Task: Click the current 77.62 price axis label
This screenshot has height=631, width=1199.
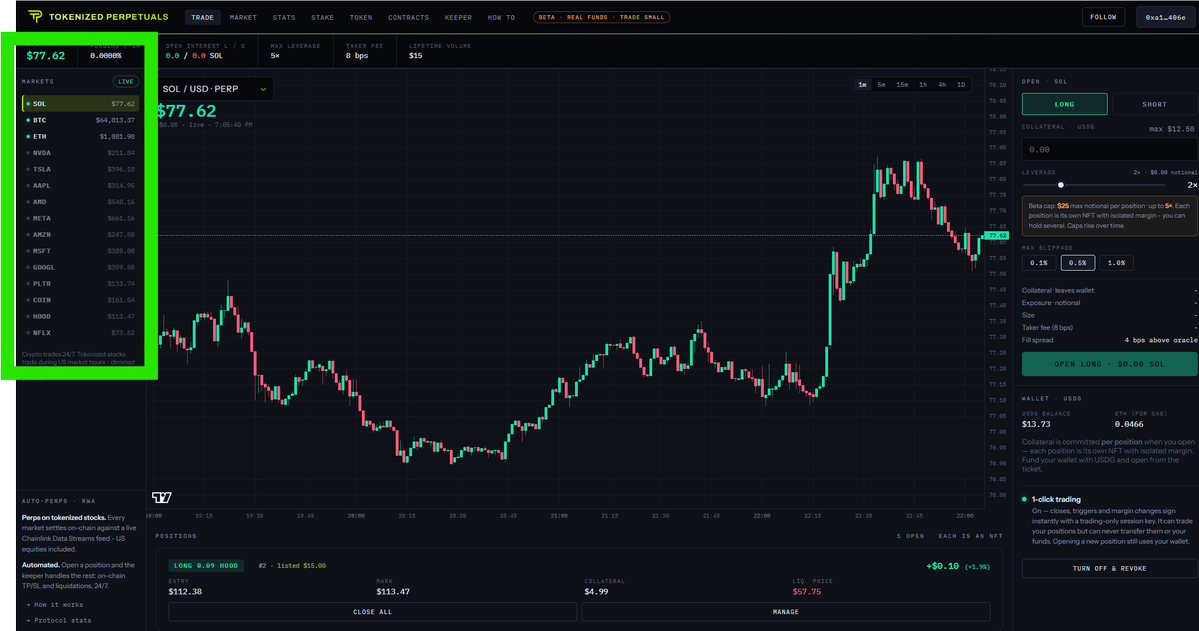Action: pos(997,236)
